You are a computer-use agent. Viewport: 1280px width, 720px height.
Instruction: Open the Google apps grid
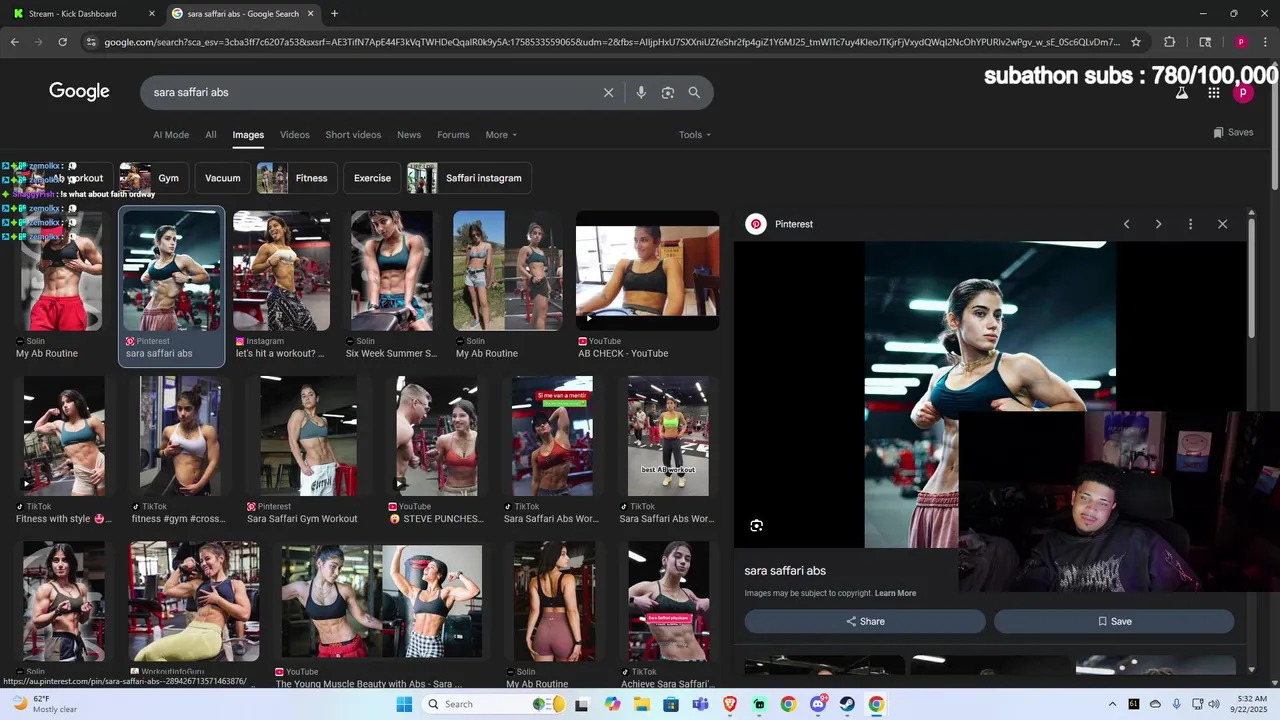point(1213,92)
